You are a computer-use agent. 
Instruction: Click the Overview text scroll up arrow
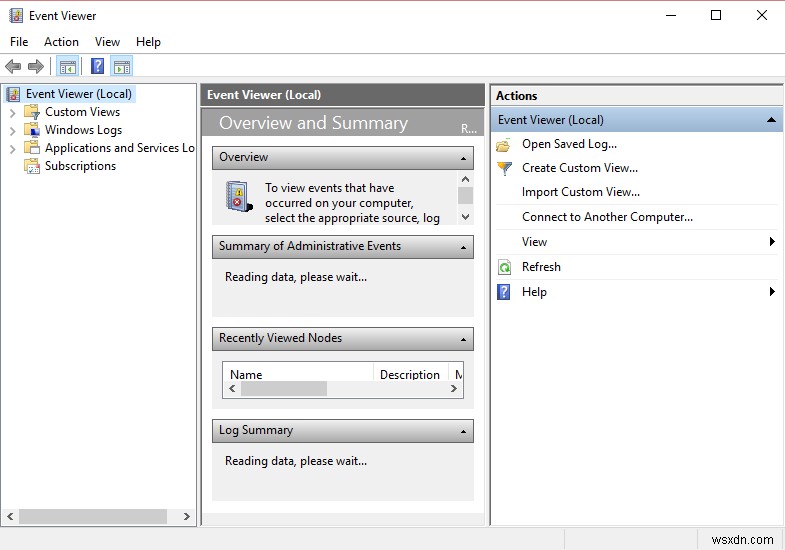click(466, 179)
